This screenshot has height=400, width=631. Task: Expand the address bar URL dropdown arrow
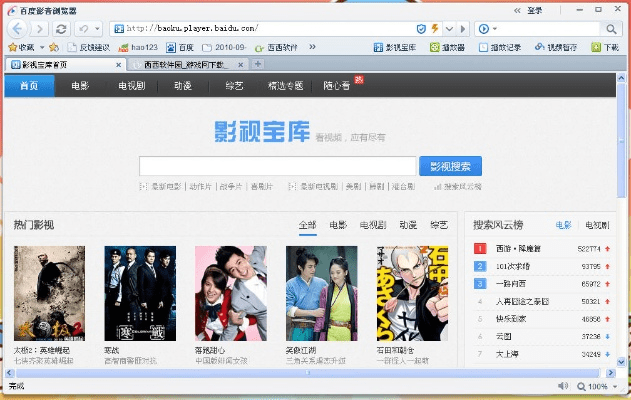pyautogui.click(x=449, y=28)
